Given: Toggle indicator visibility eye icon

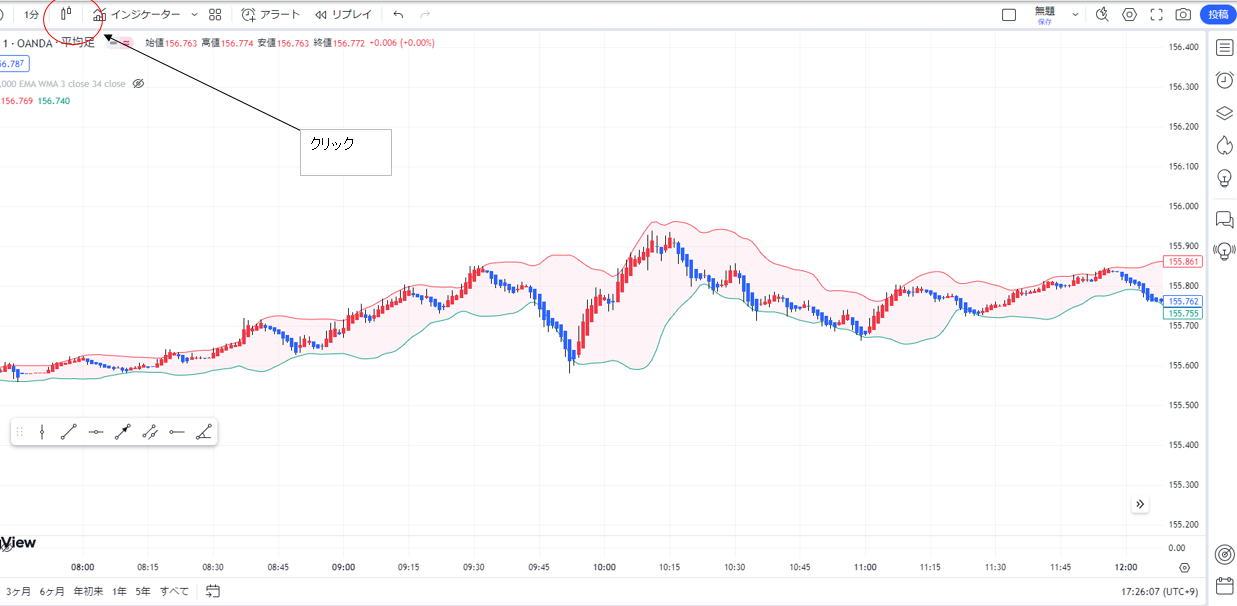Looking at the screenshot, I should (x=139, y=84).
